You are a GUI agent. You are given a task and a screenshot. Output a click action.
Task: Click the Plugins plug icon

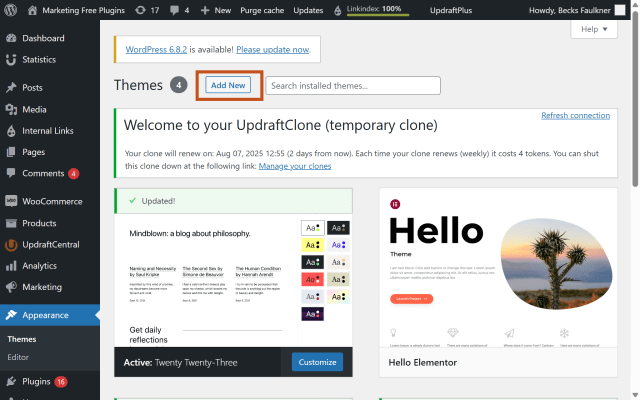click(11, 381)
